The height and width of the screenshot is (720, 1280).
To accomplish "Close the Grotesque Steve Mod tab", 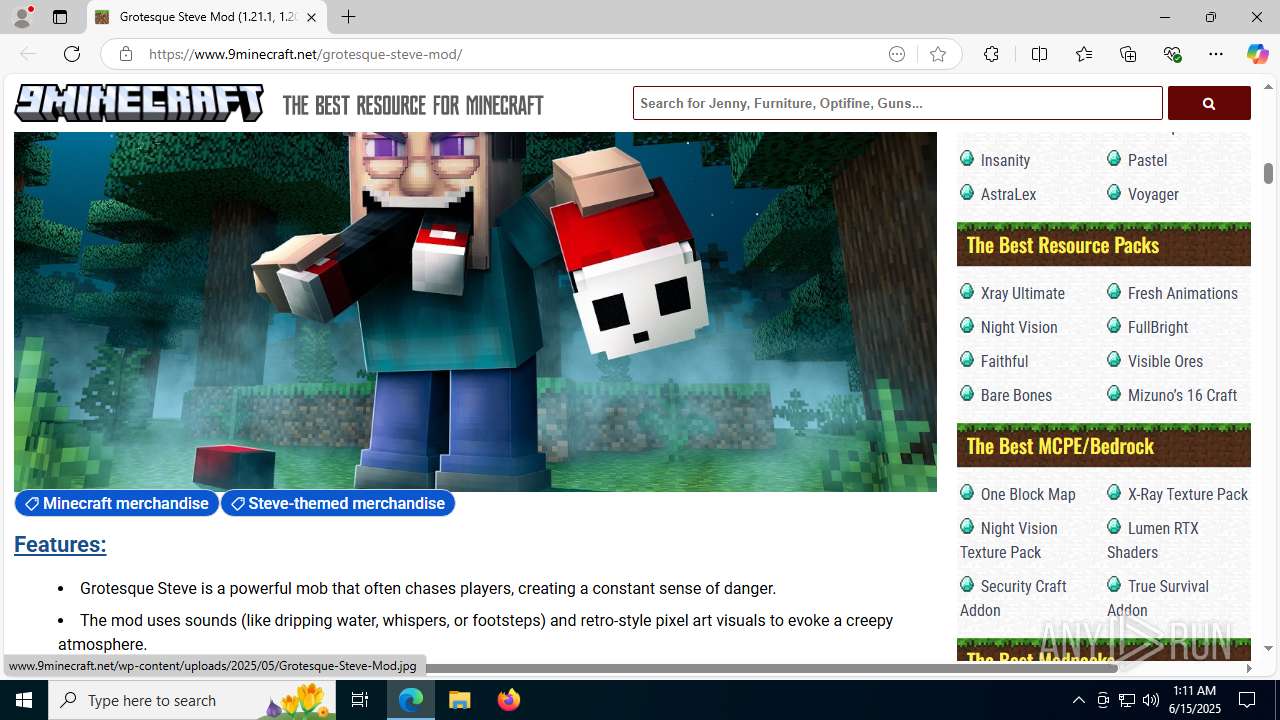I will [311, 17].
